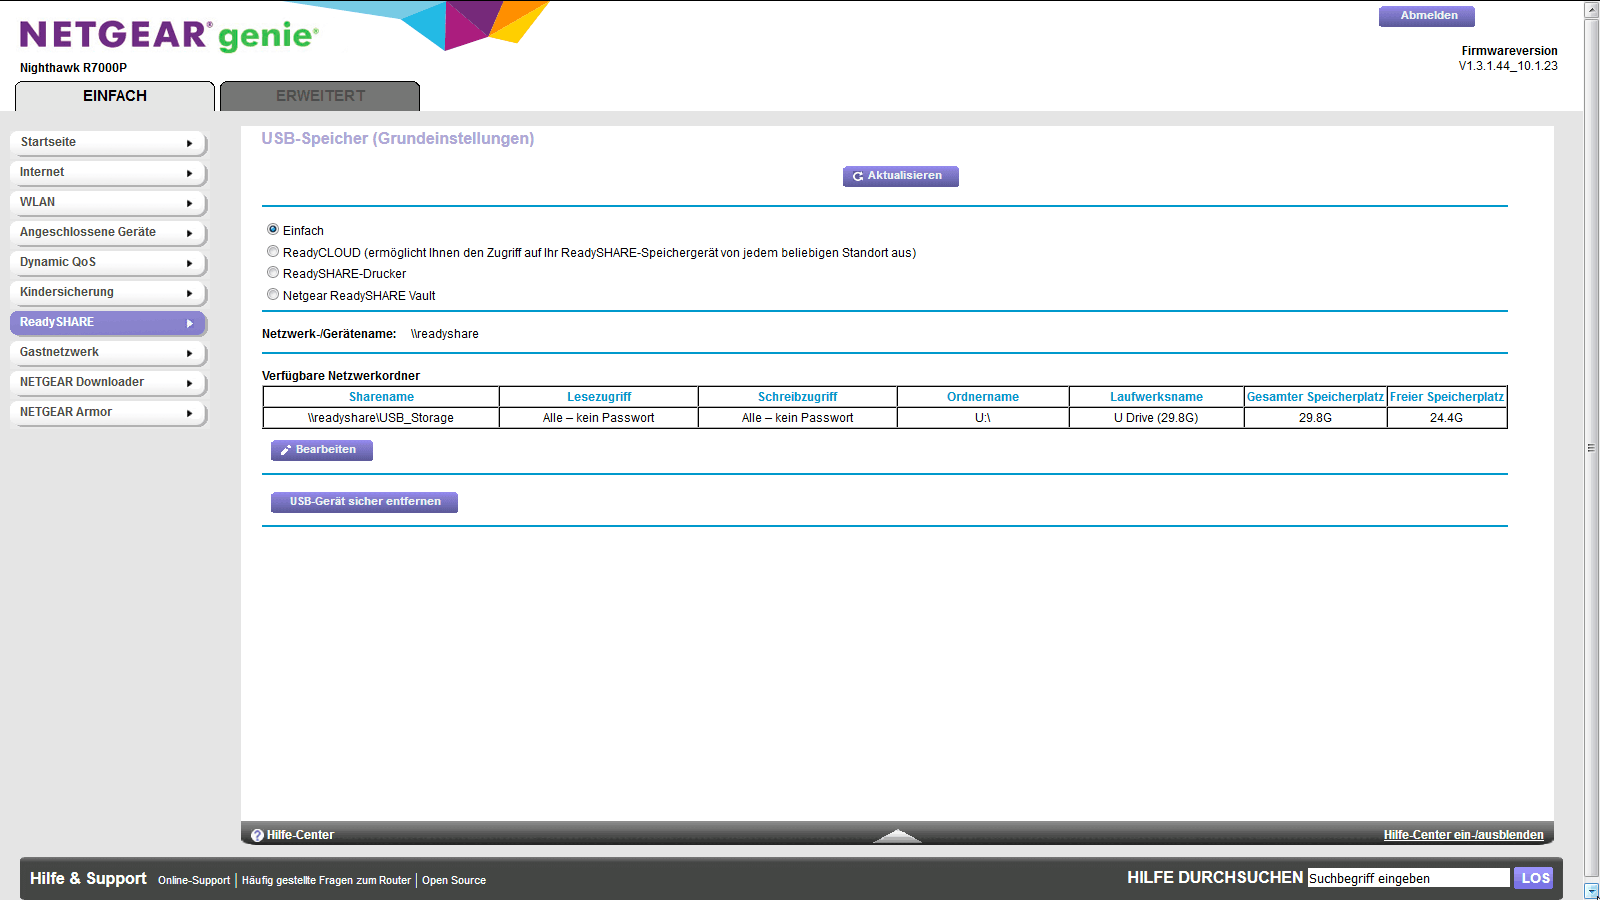Click the Bearbeiten button

click(322, 450)
